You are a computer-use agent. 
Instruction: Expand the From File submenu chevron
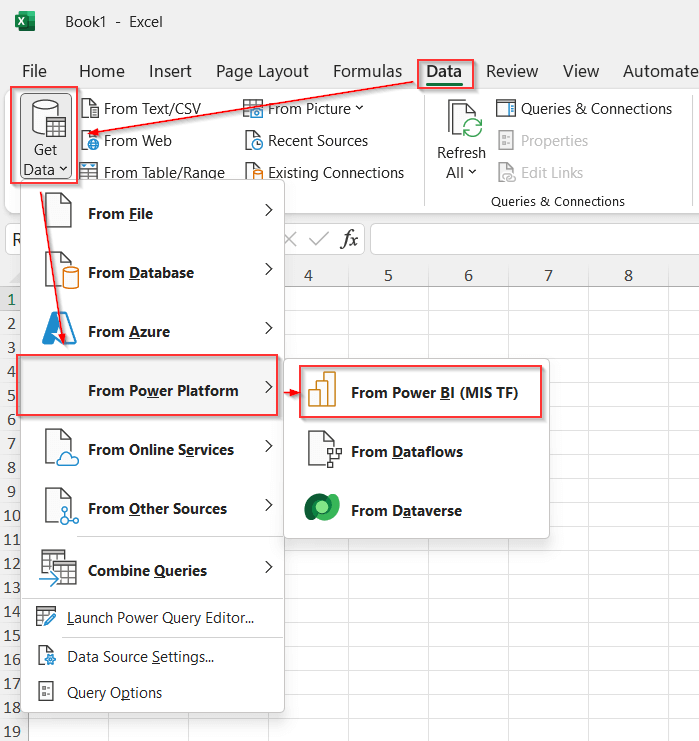tap(269, 210)
